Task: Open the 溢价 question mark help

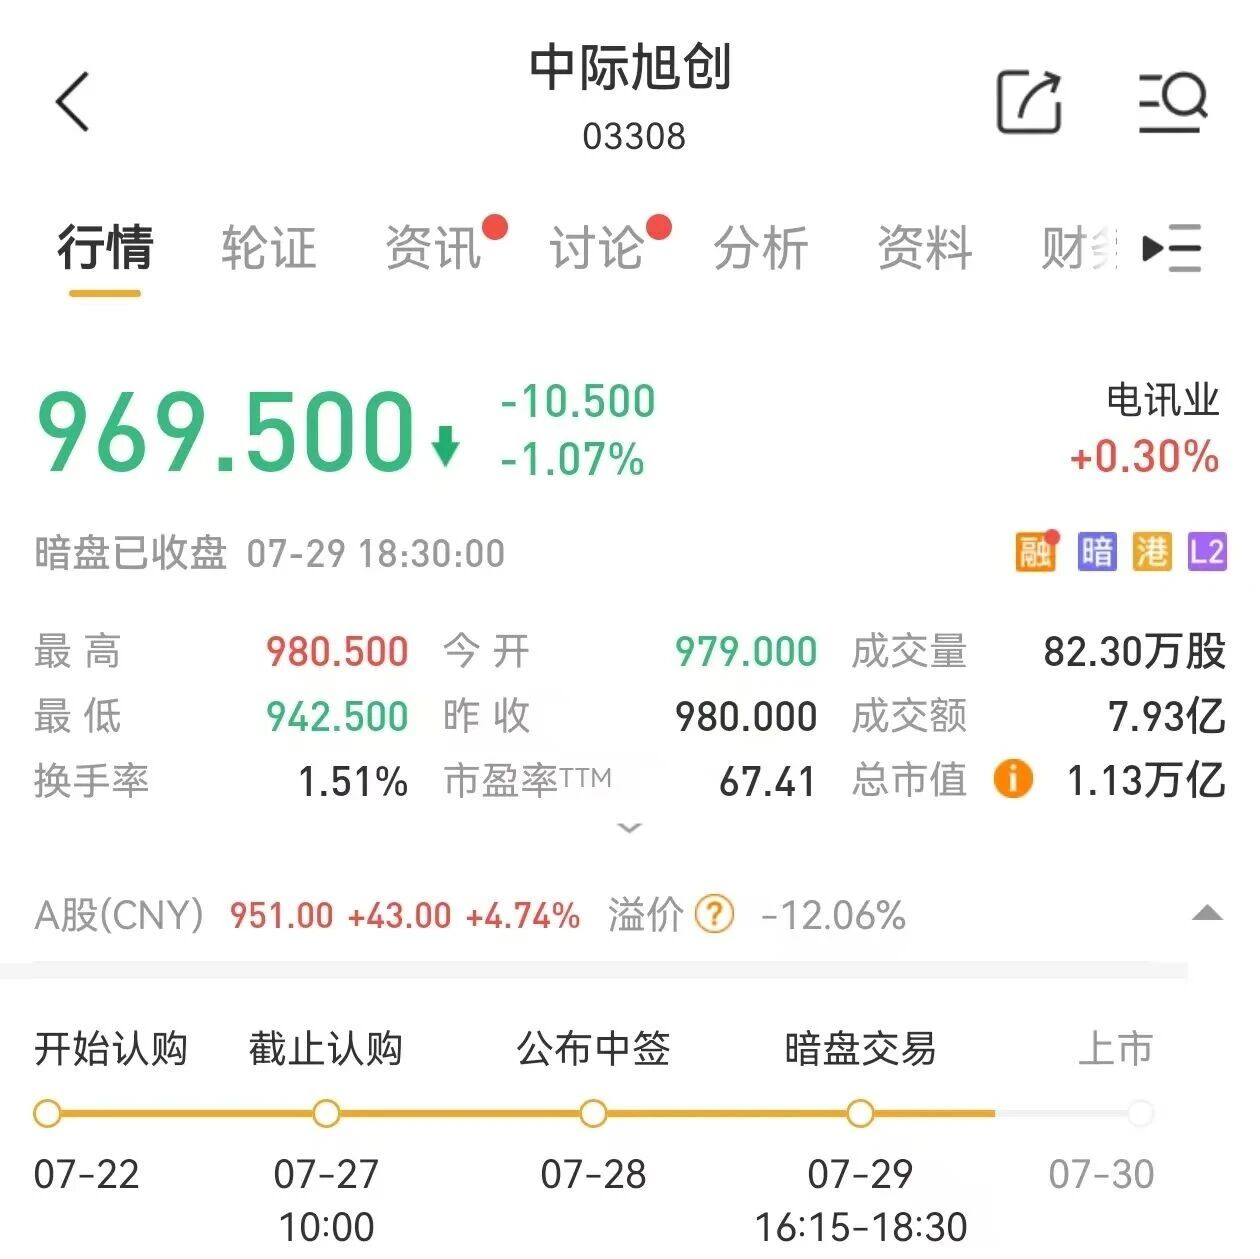Action: click(x=714, y=914)
